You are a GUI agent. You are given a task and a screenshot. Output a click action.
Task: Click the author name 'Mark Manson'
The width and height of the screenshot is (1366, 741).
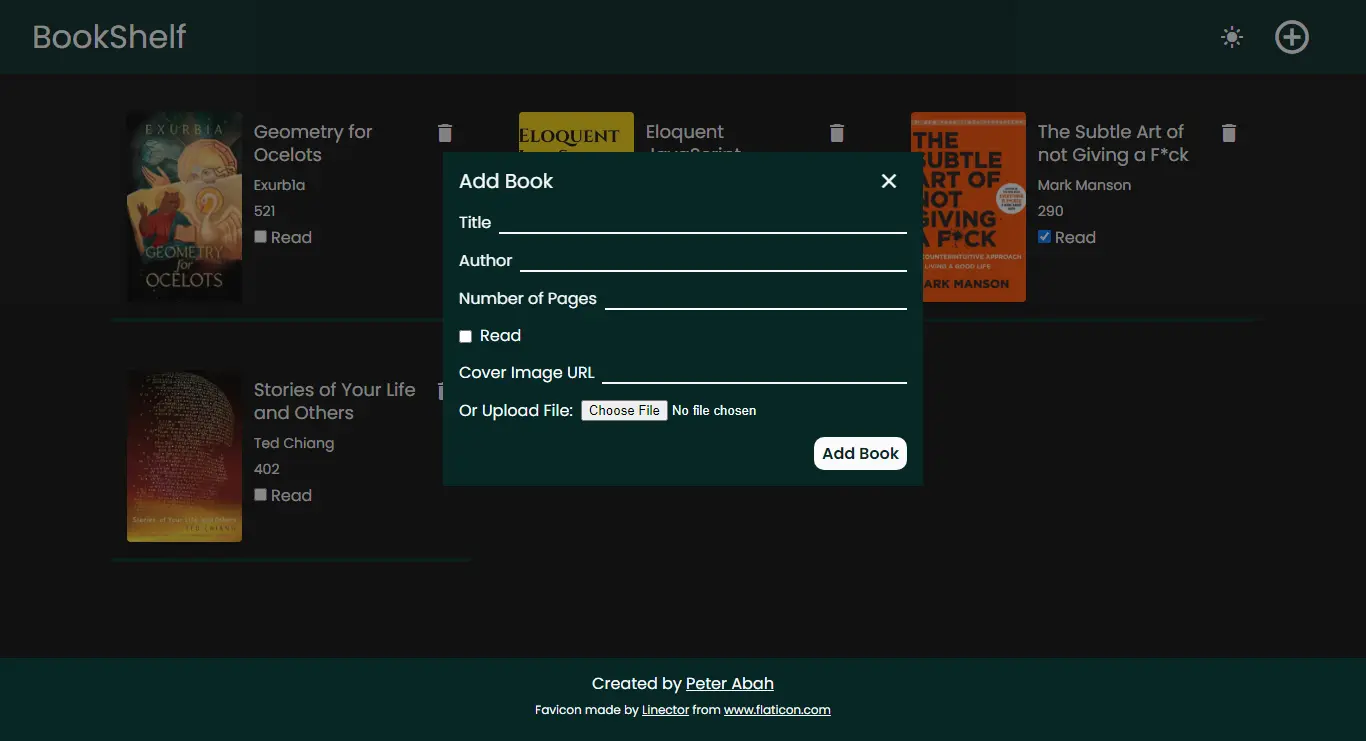click(x=1084, y=185)
